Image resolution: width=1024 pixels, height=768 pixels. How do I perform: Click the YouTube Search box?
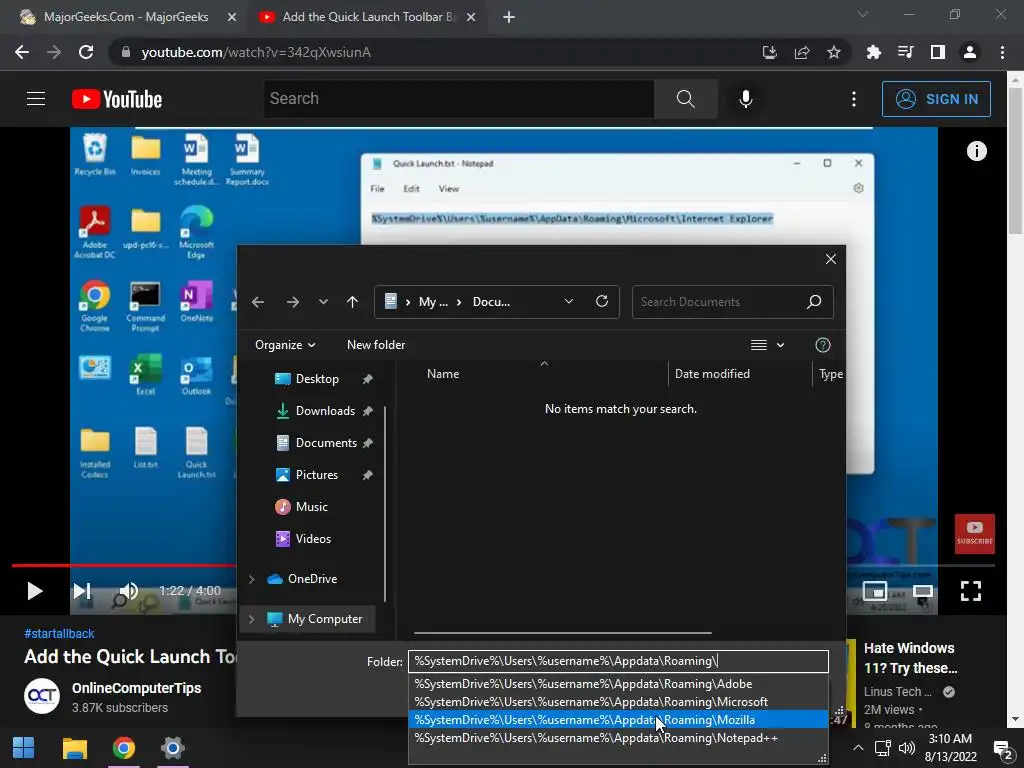458,99
